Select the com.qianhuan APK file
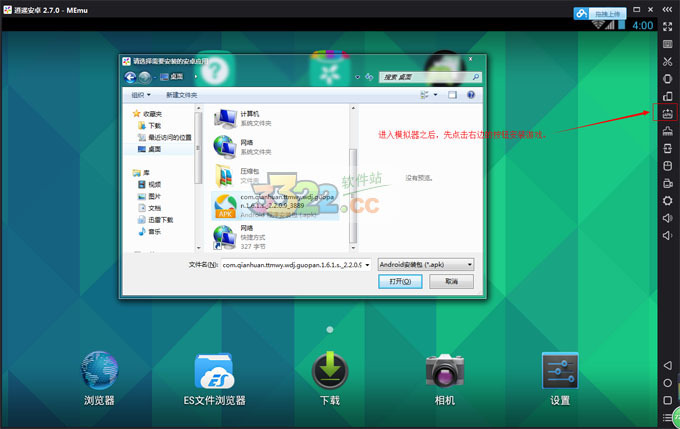This screenshot has height=429, width=680. (276, 206)
